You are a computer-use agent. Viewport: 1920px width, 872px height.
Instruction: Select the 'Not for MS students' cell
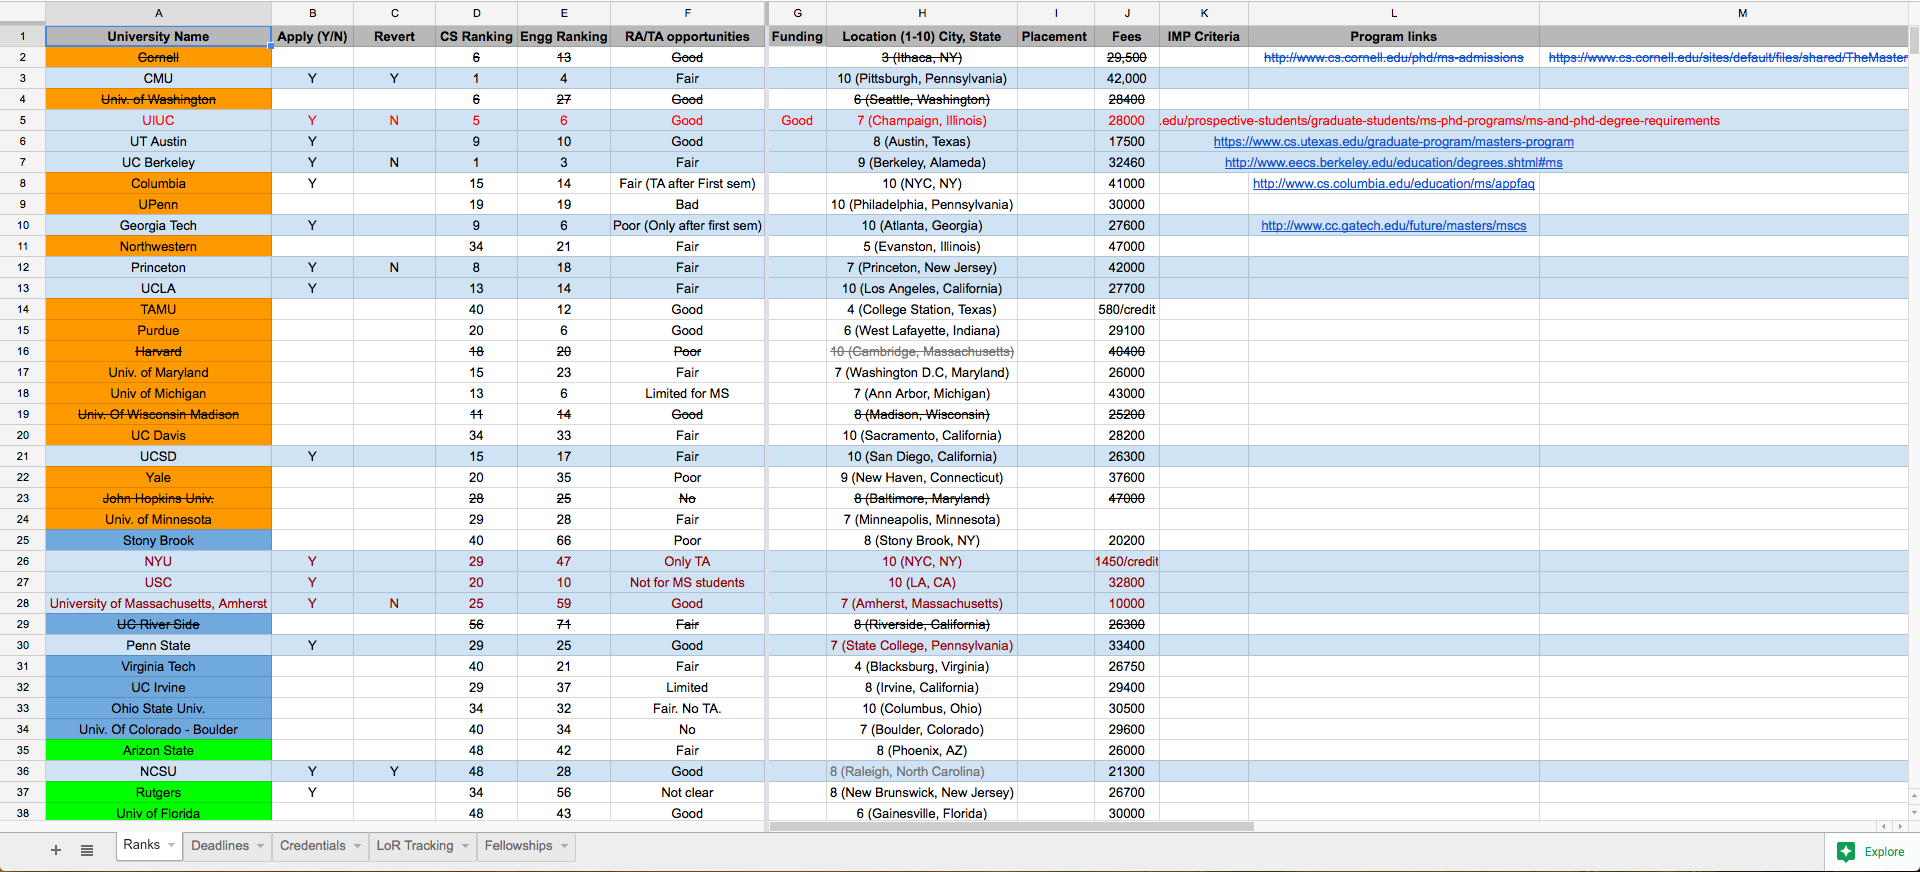[687, 583]
